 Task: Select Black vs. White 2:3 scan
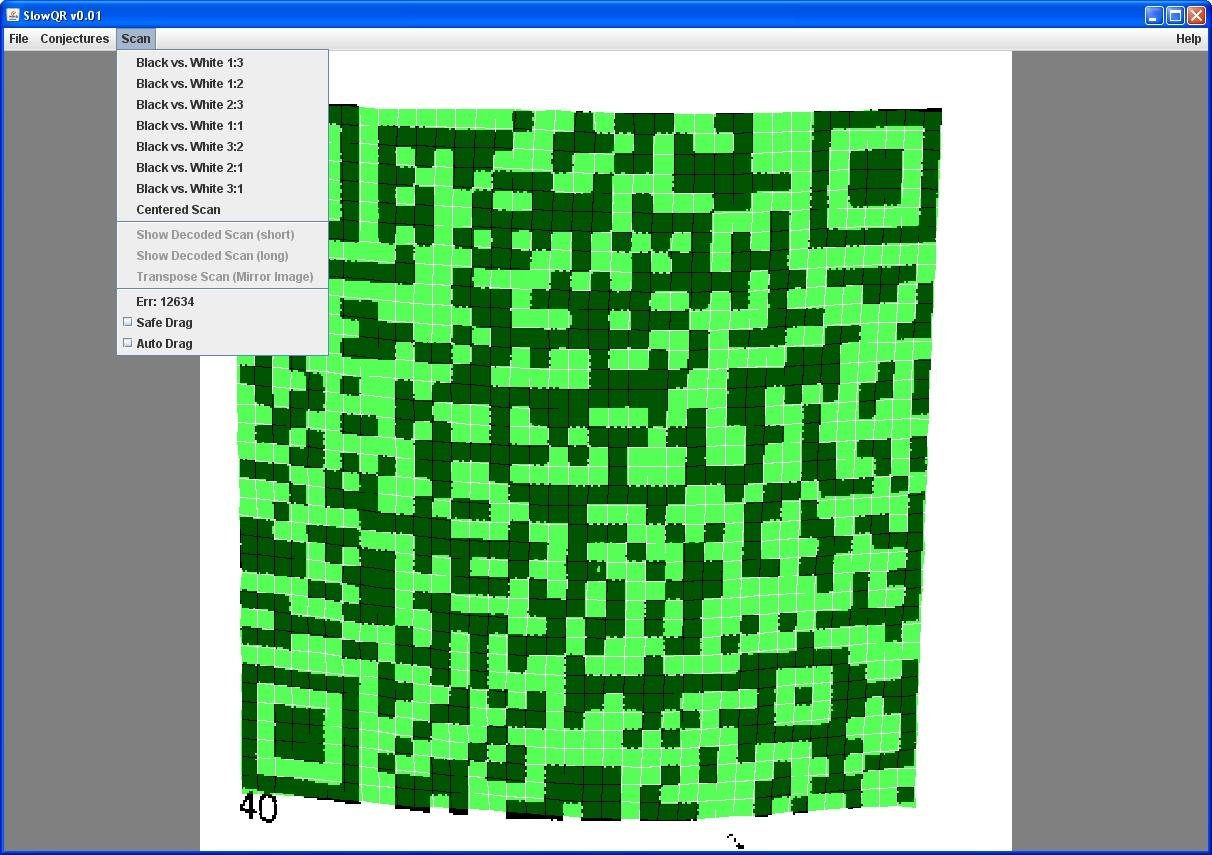pos(223,105)
